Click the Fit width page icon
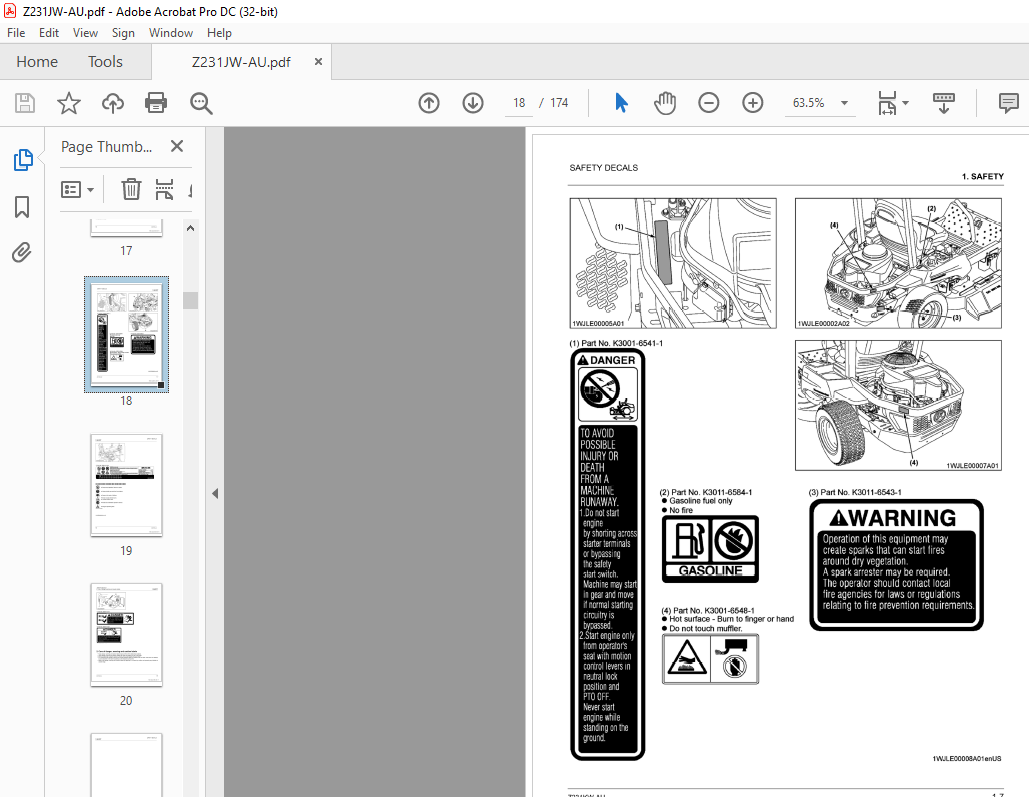 pyautogui.click(x=887, y=103)
